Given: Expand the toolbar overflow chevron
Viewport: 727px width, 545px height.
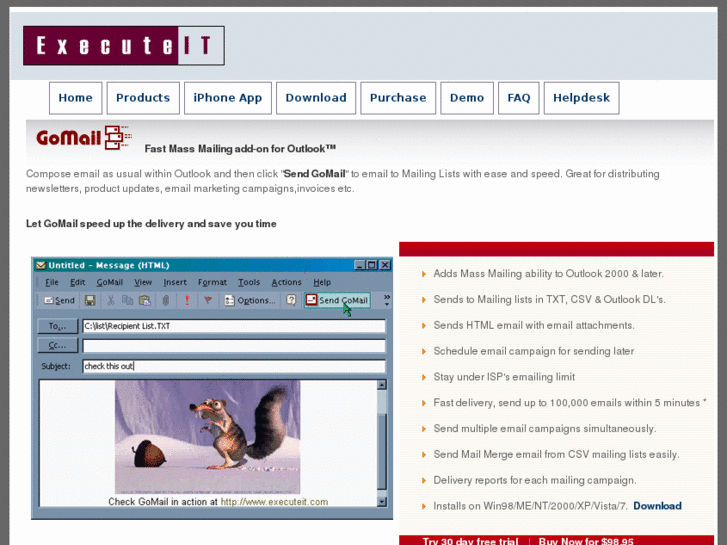Looking at the screenshot, I should click(387, 300).
